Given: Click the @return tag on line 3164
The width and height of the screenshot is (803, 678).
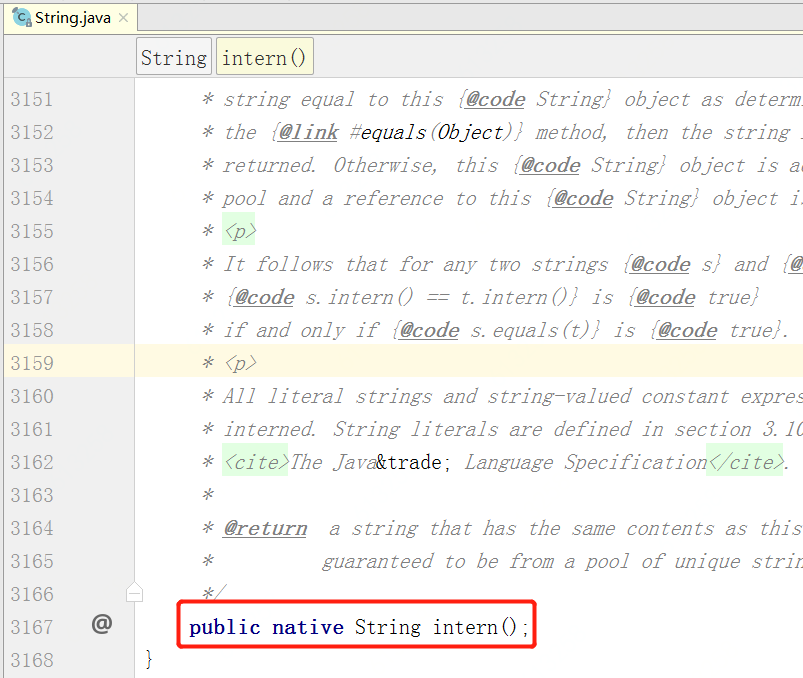Looking at the screenshot, I should [x=265, y=528].
